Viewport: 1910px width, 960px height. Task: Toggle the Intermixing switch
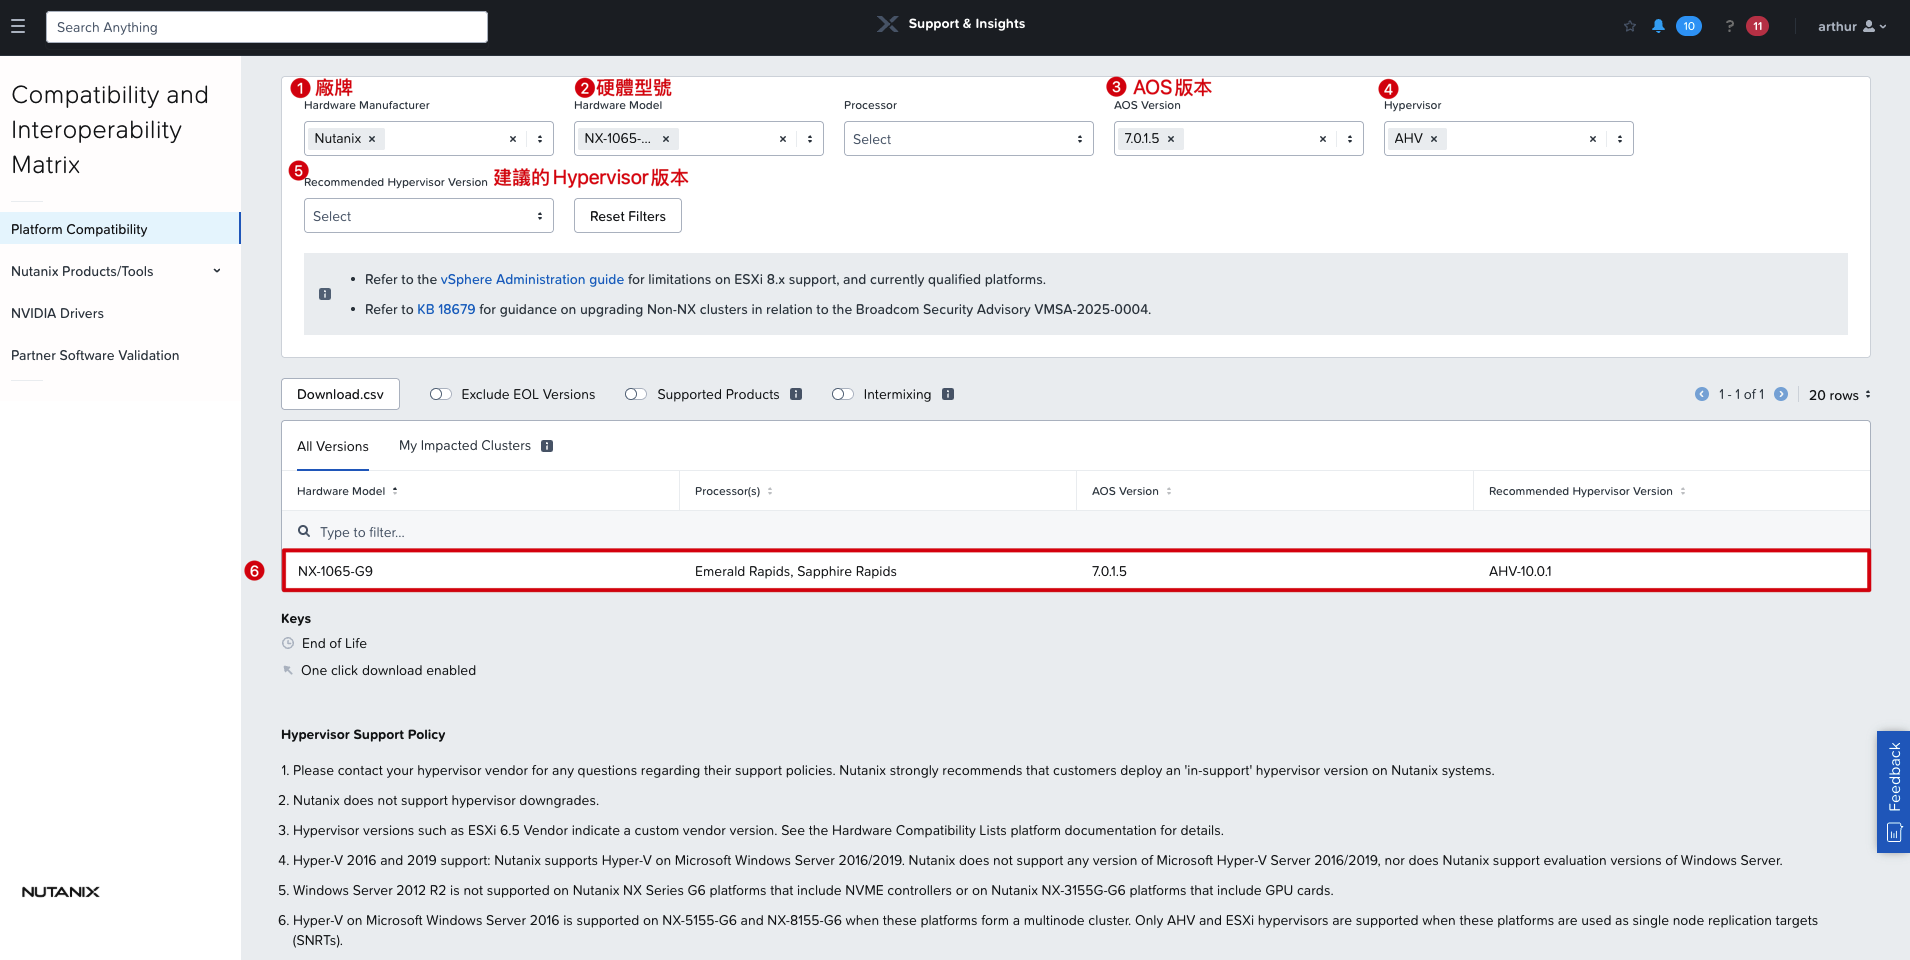coord(842,394)
